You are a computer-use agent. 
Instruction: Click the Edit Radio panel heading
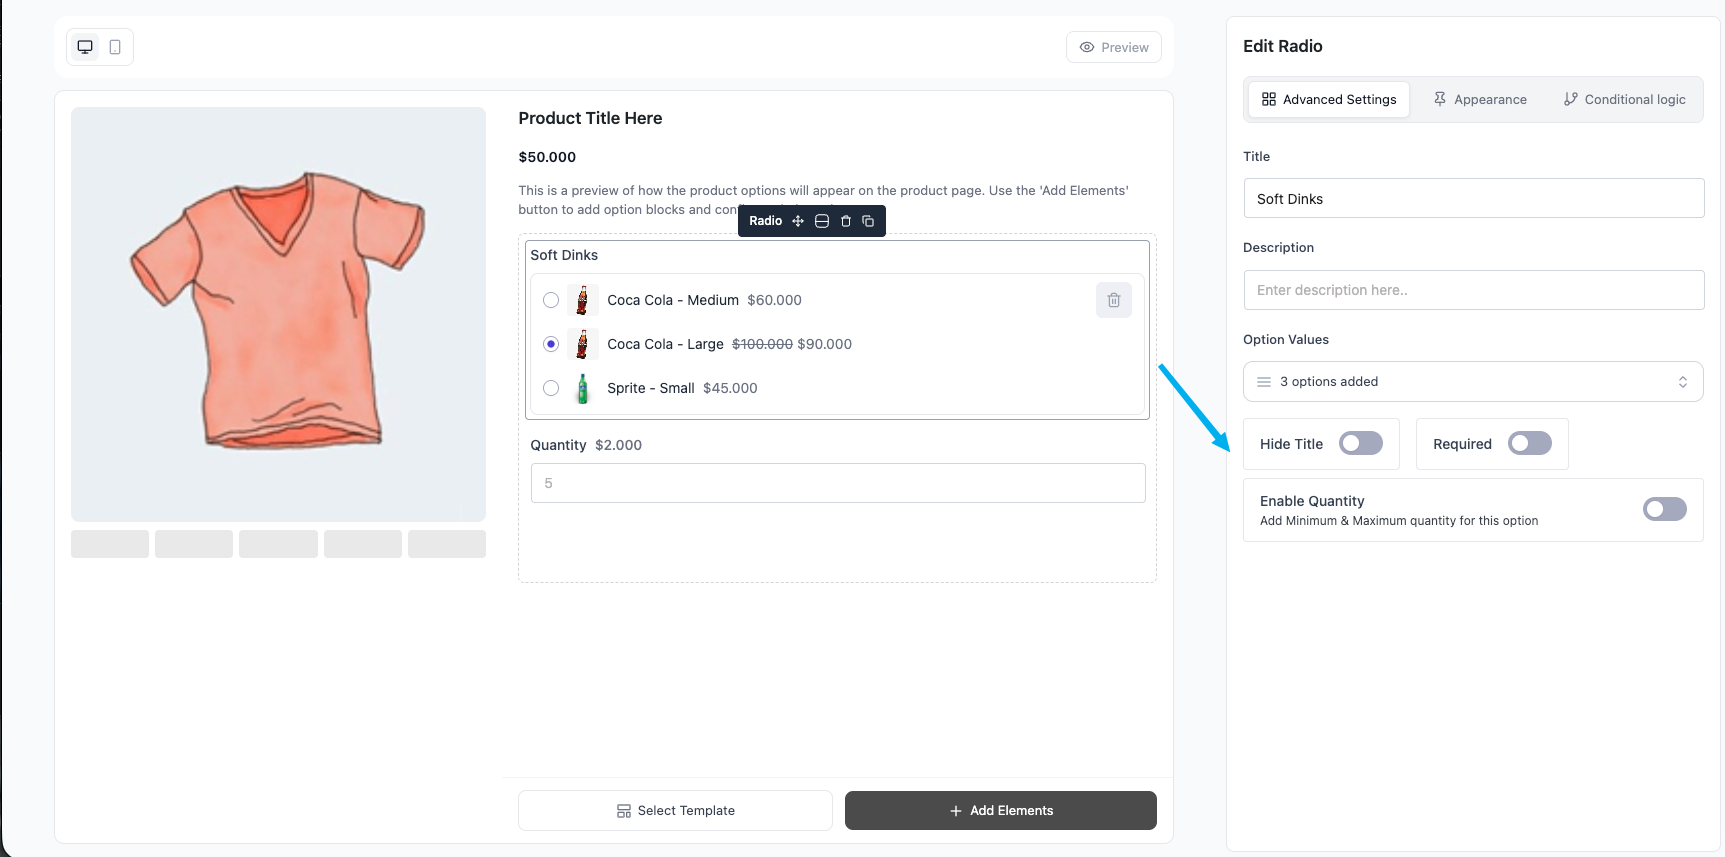(x=1283, y=46)
